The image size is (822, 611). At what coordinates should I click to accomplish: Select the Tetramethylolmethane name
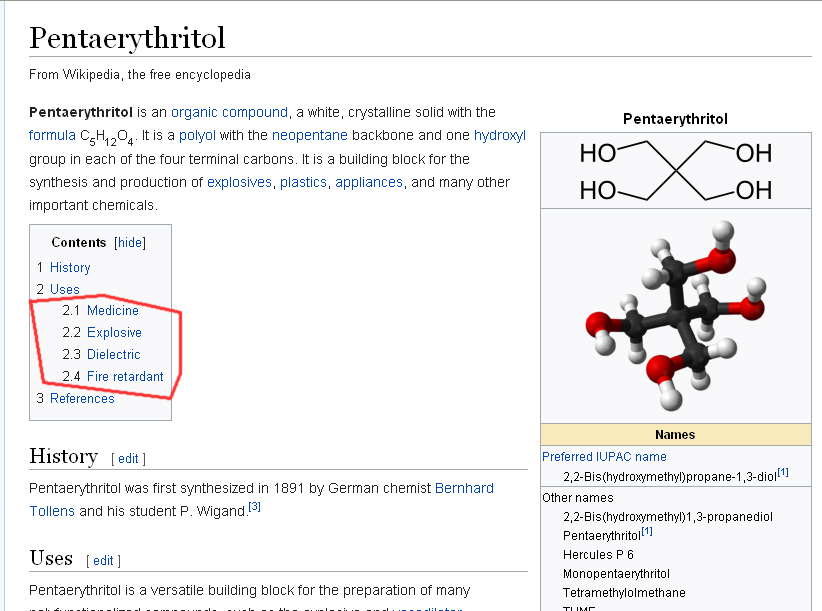tap(624, 593)
